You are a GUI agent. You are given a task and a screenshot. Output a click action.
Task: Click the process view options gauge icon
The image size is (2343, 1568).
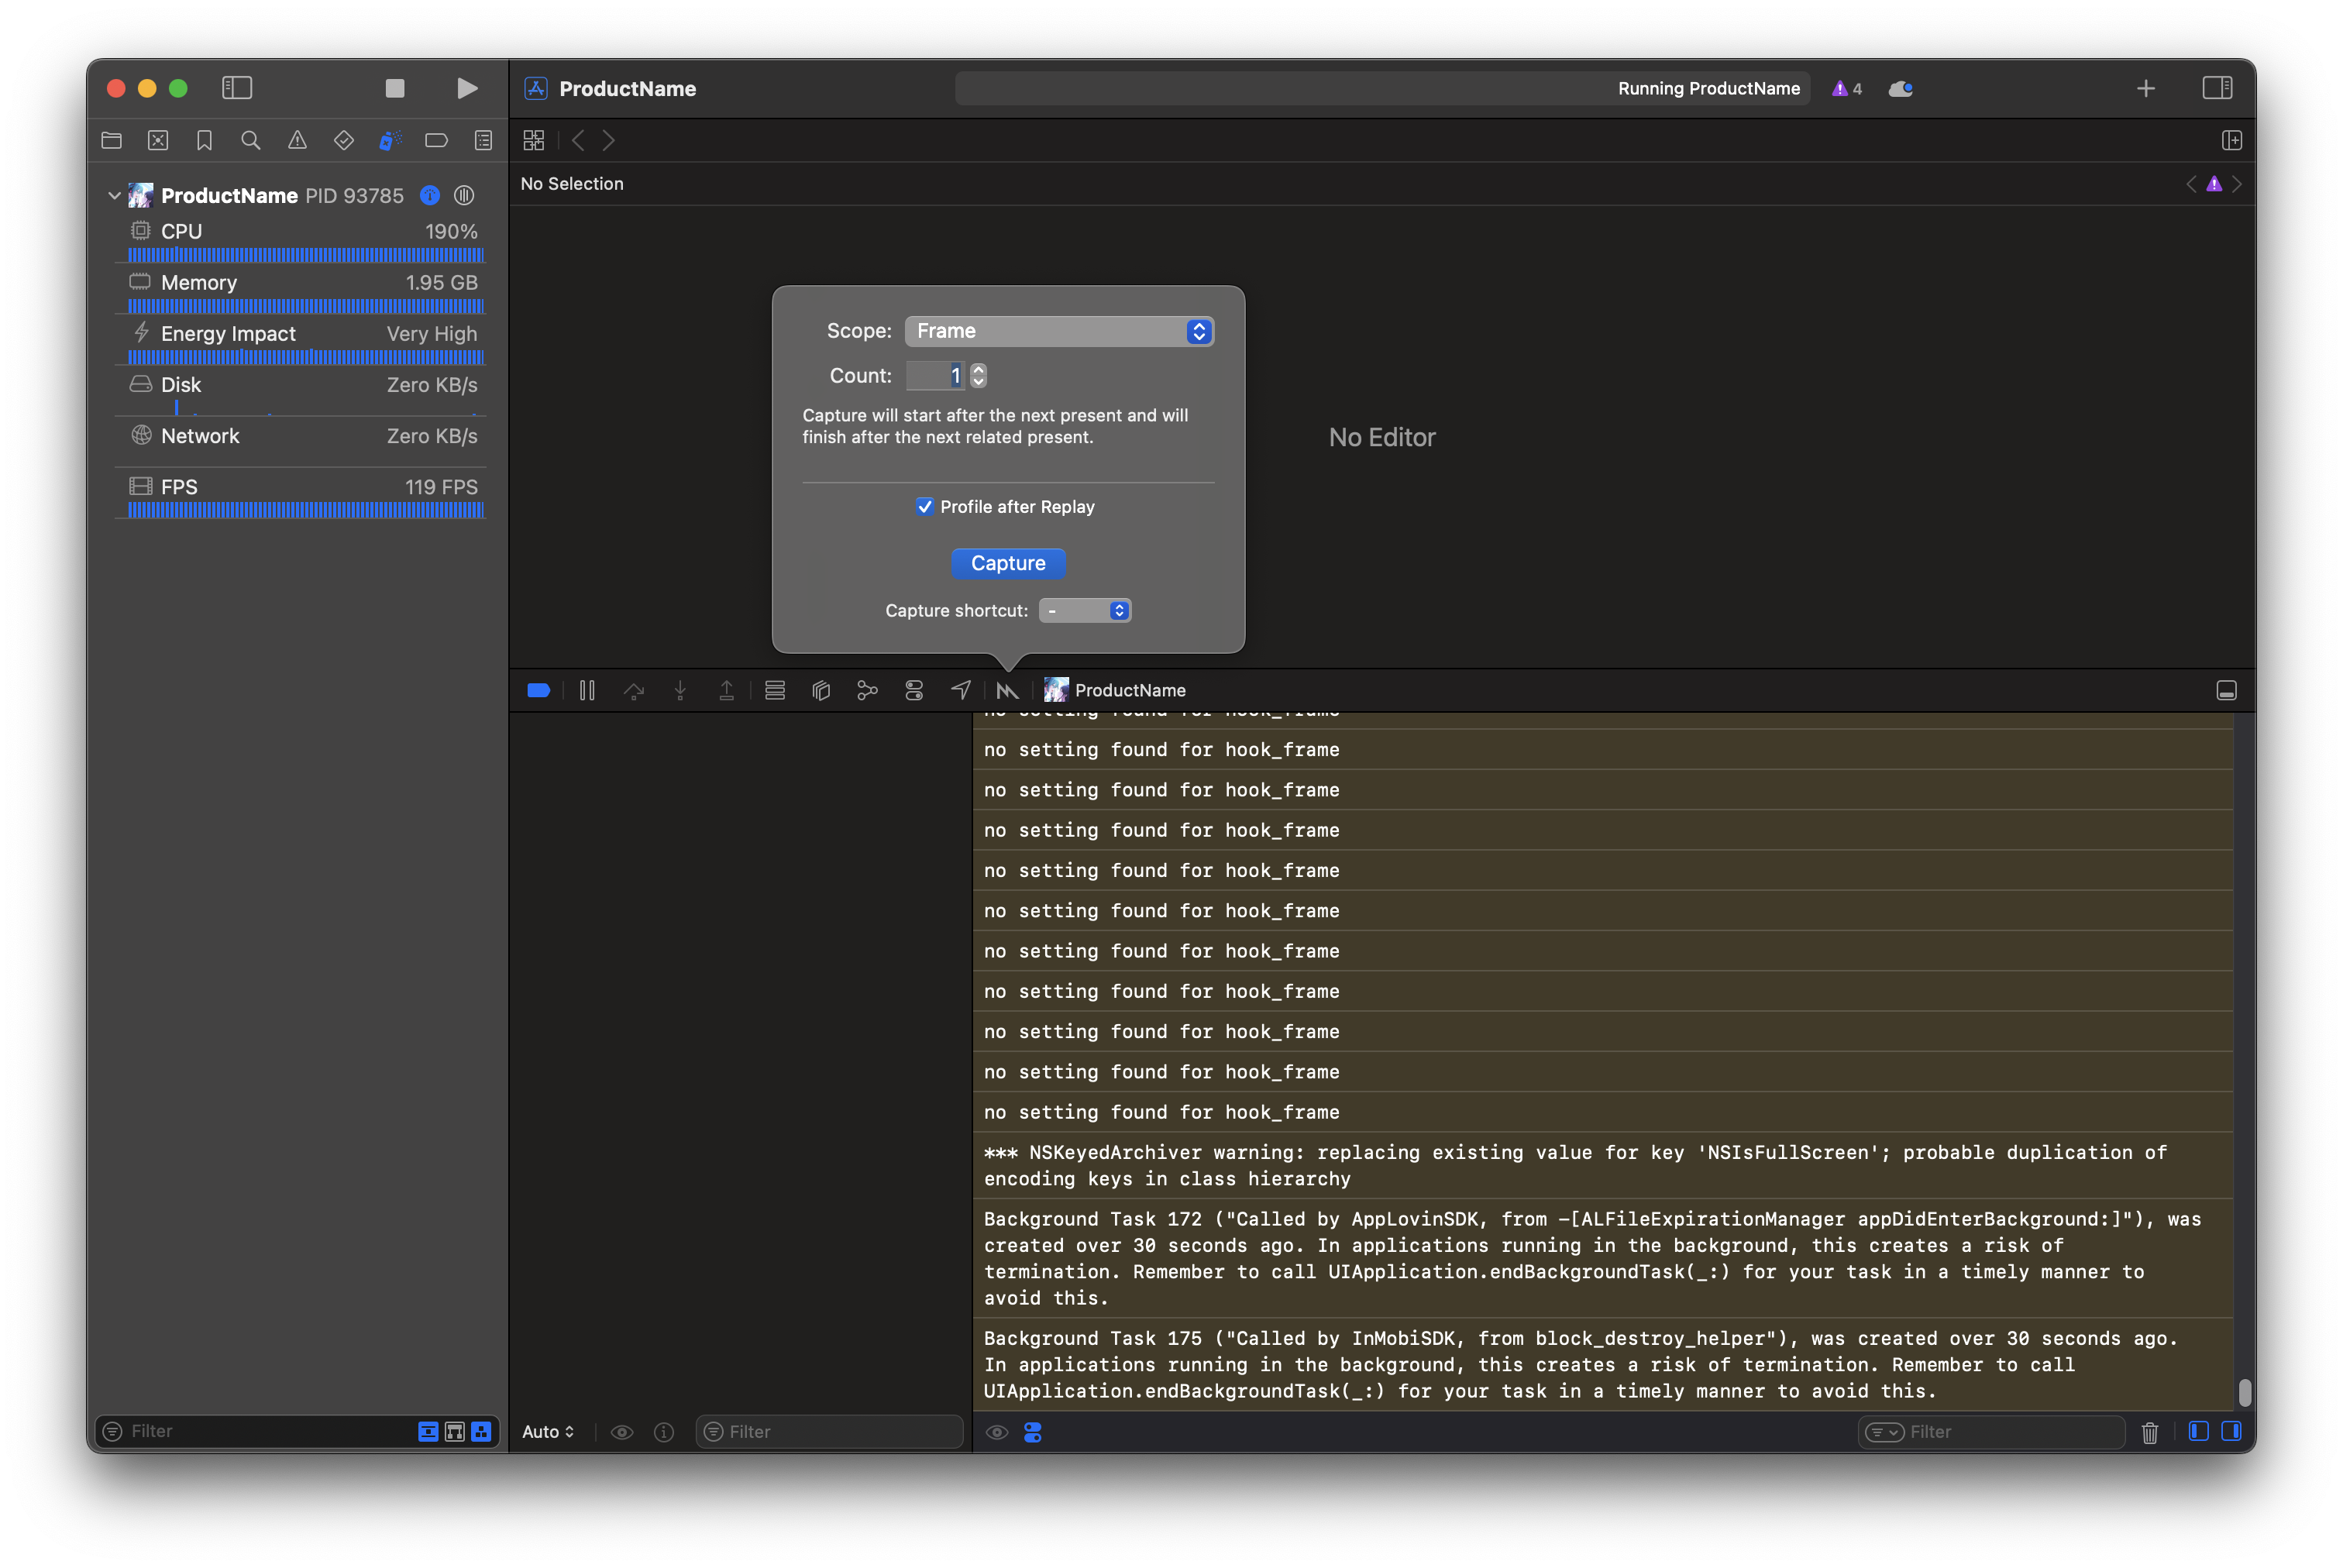(464, 195)
